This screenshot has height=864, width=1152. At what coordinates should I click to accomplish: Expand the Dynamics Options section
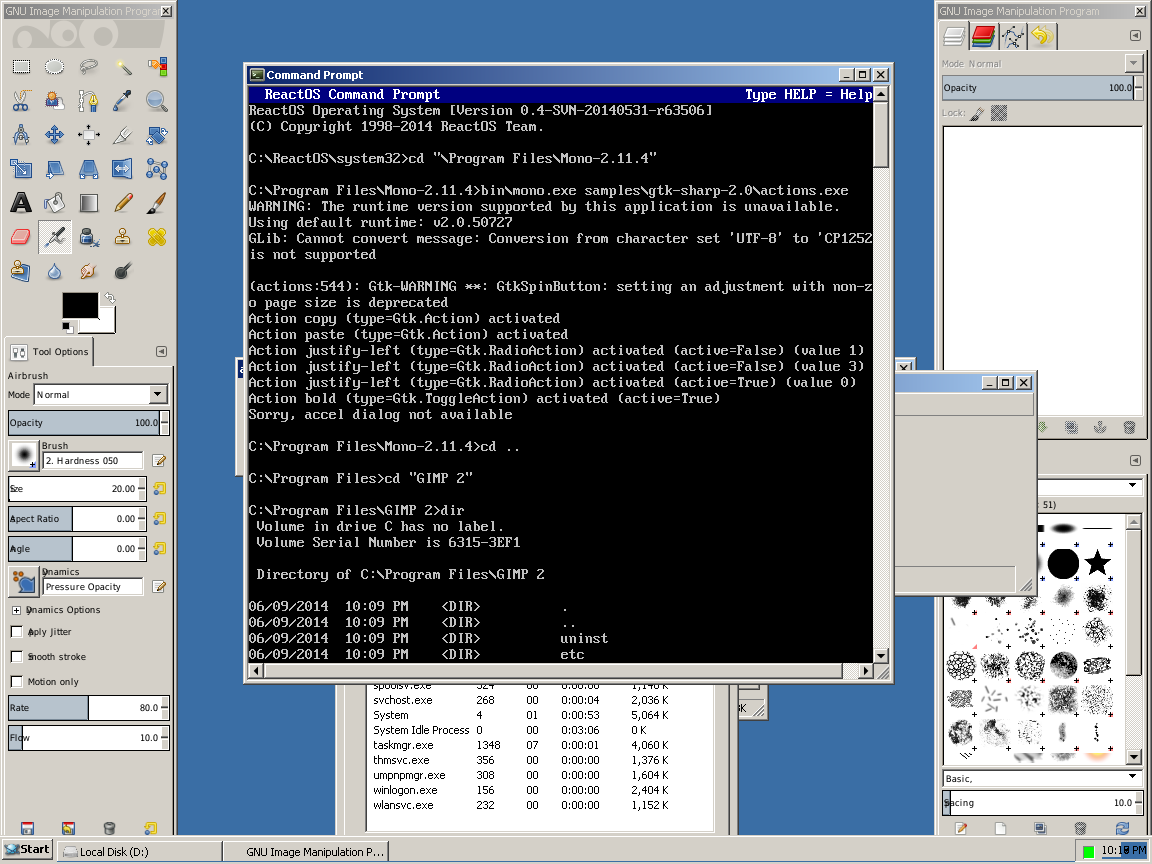coord(16,610)
